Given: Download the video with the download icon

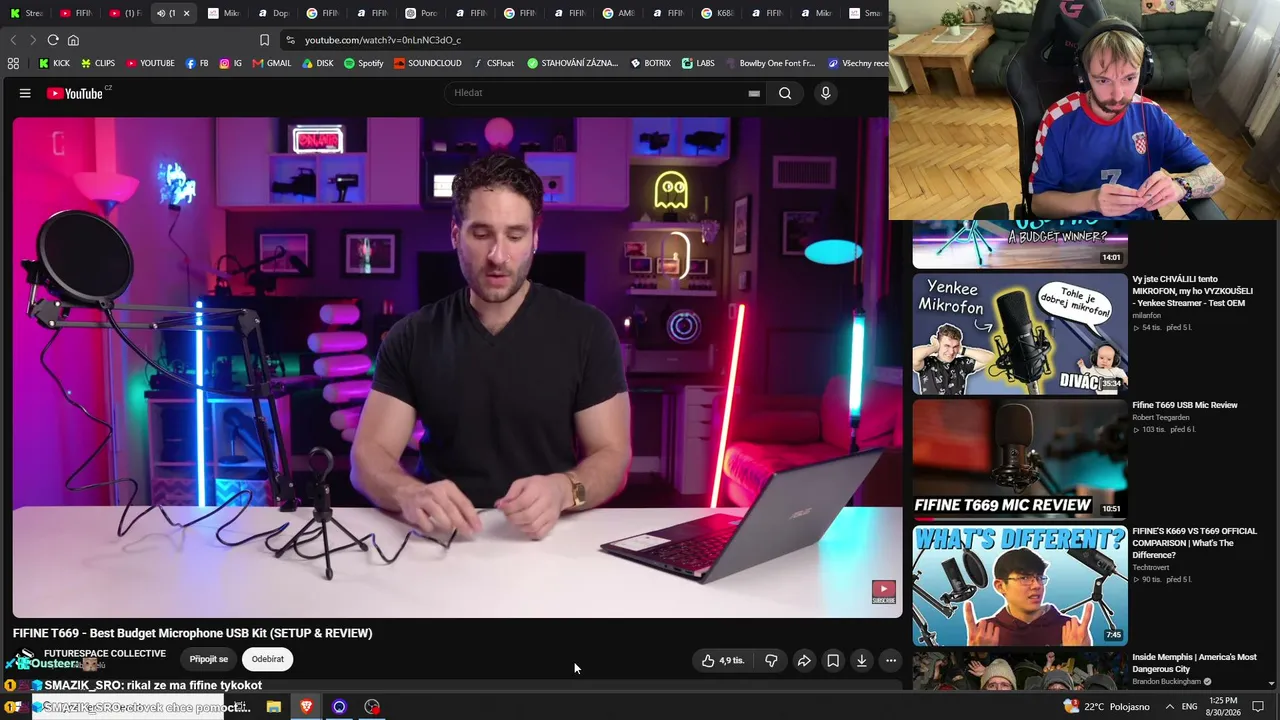Looking at the screenshot, I should (x=862, y=660).
